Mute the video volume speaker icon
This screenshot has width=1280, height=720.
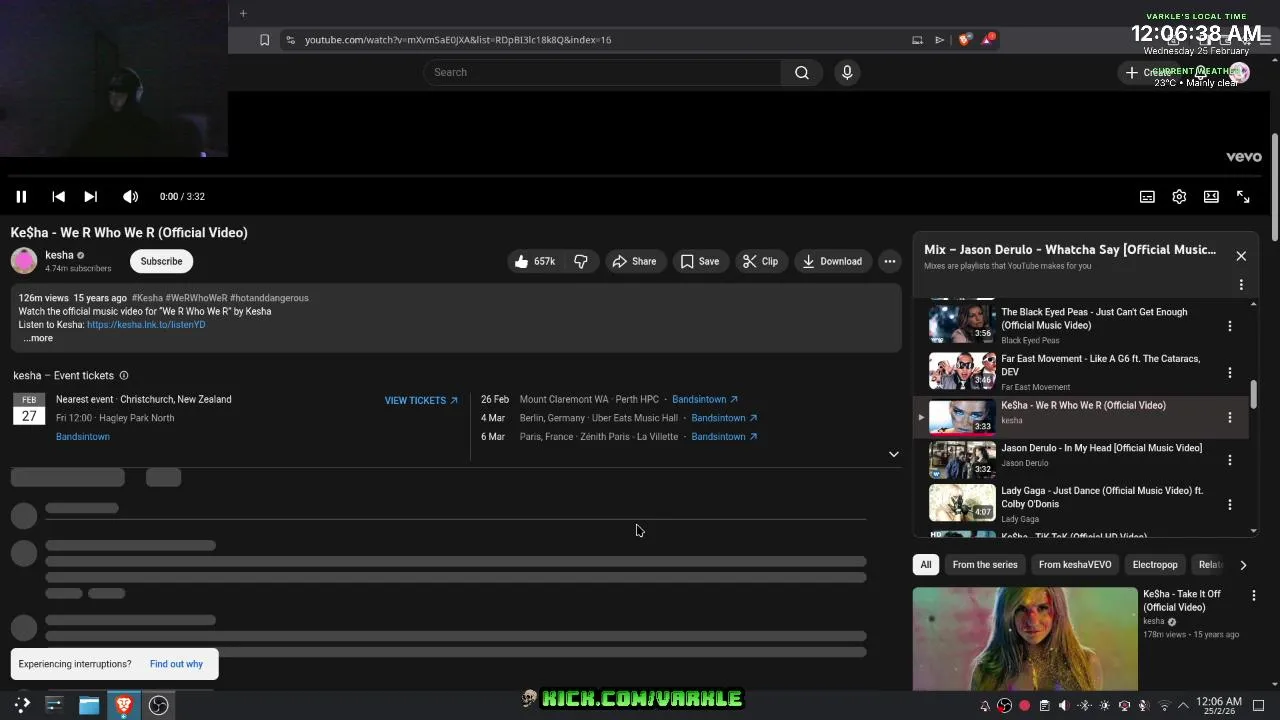point(130,197)
